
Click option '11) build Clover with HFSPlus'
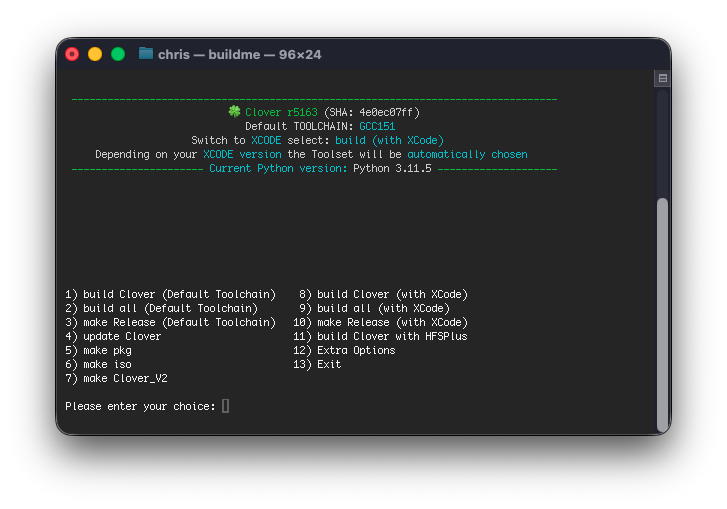[x=380, y=336]
